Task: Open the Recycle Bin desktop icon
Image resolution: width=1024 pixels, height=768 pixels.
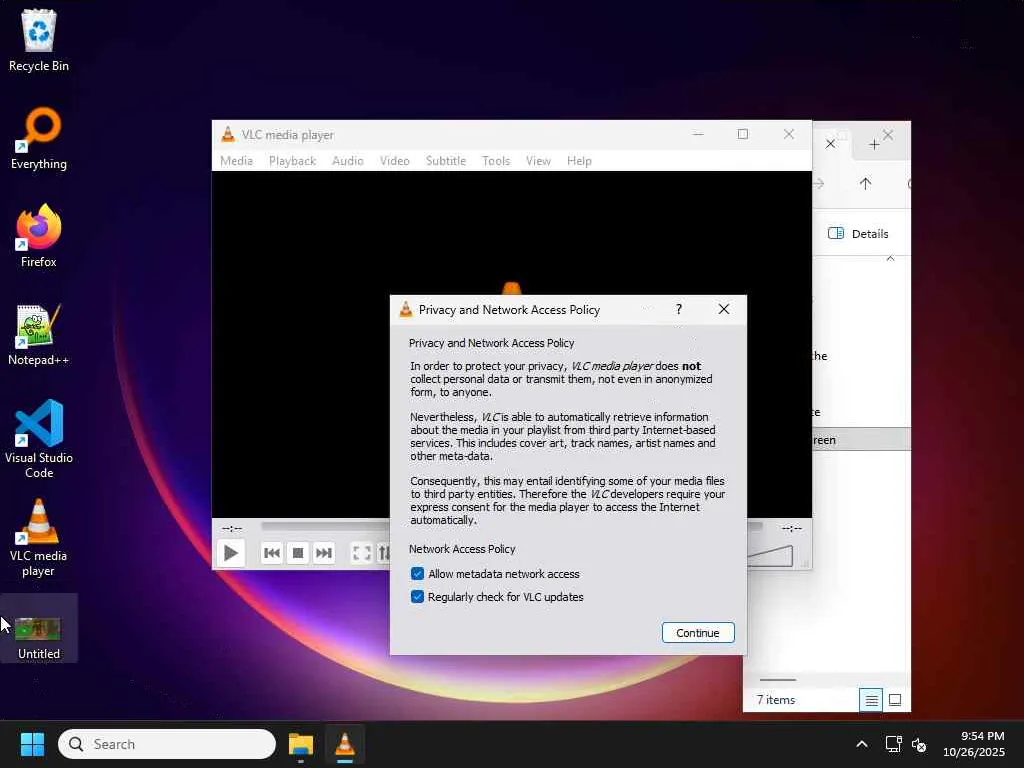Action: coord(39,40)
